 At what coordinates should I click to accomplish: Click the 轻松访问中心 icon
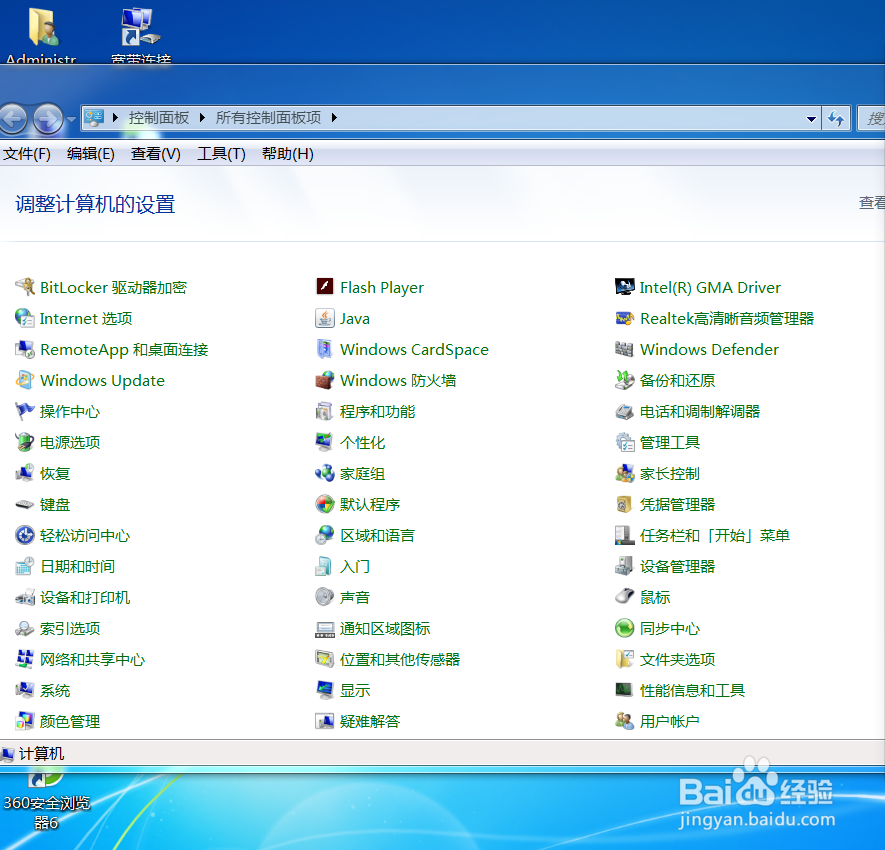(25, 536)
